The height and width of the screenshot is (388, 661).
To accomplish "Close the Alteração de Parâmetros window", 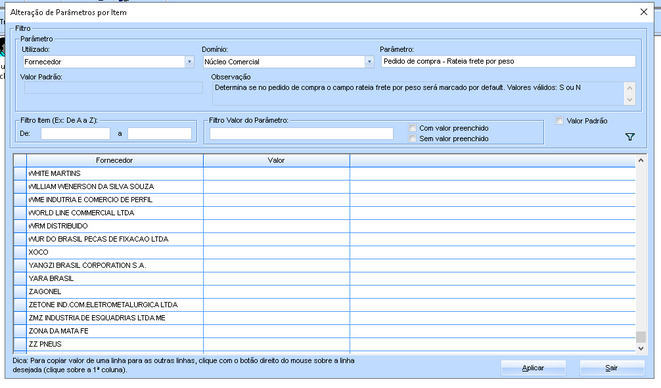I will (644, 12).
